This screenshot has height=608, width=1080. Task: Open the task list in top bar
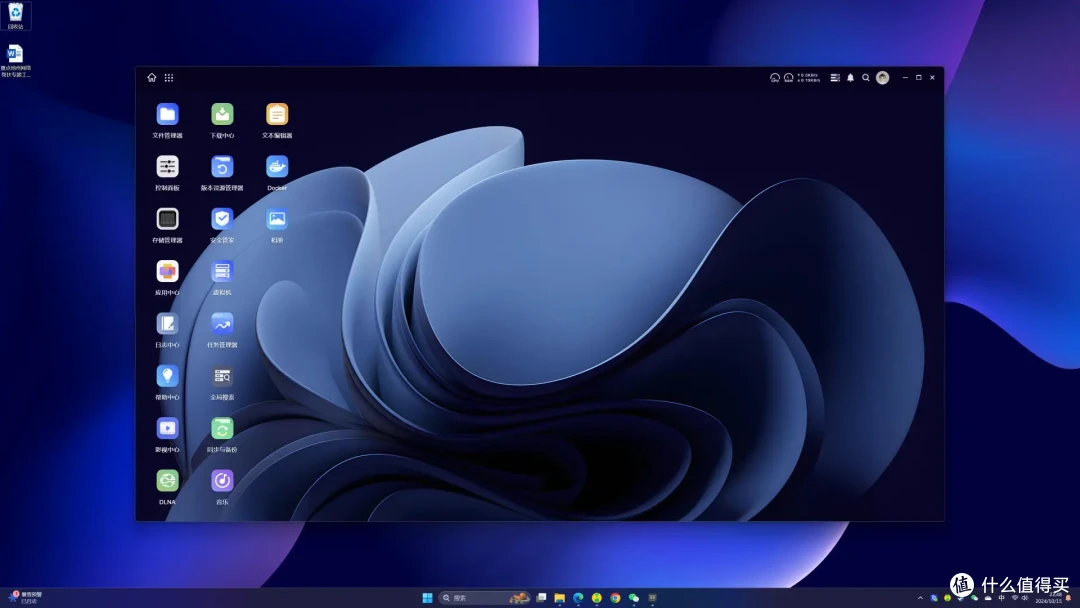coord(835,78)
